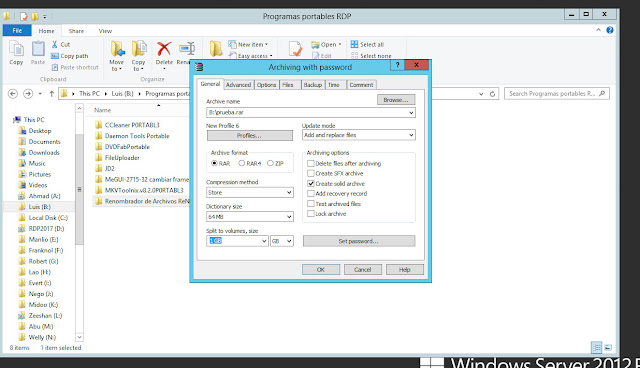Expand the Open button dropdown in ribbon
Image resolution: width=640 pixels, height=368 pixels.
coord(339,44)
